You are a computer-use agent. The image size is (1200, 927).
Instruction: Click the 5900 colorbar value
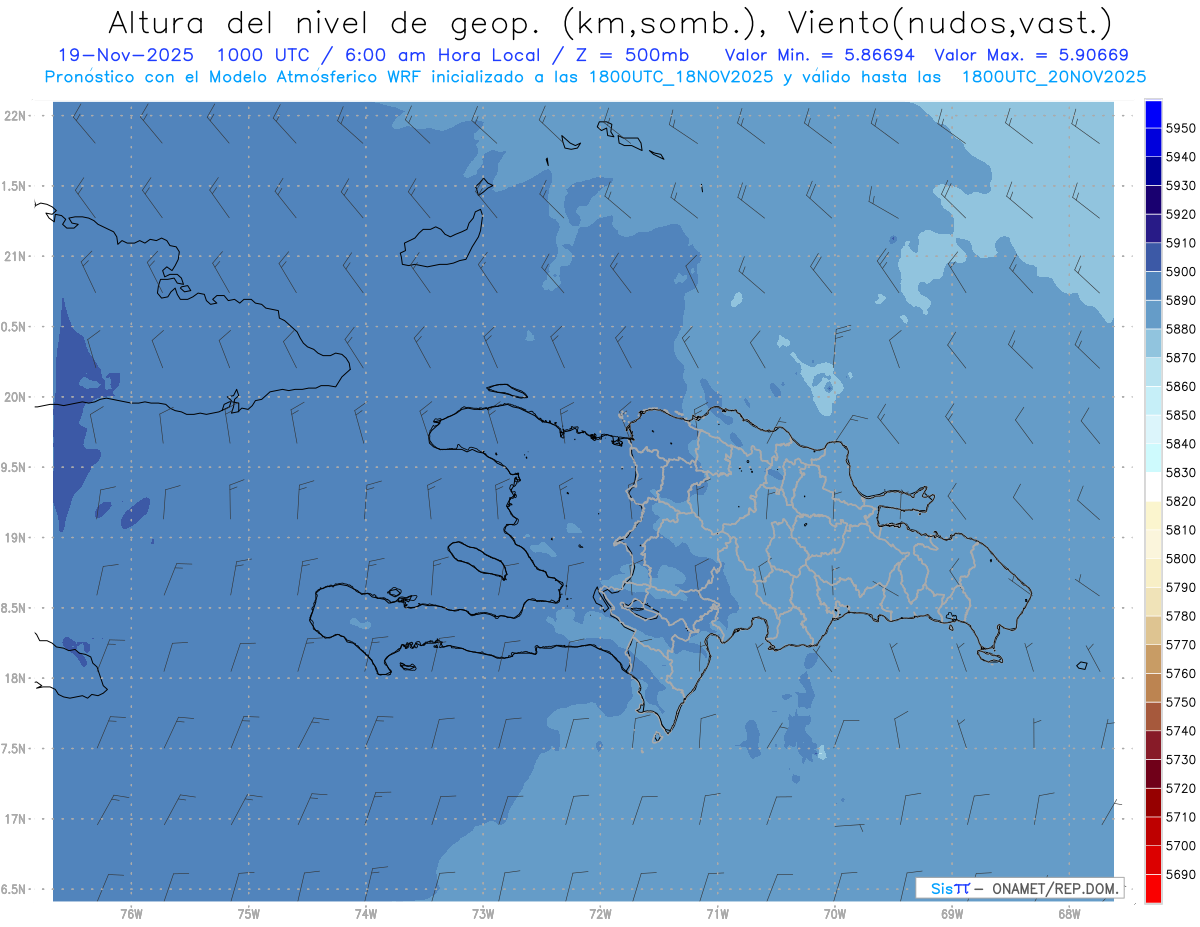click(x=1181, y=272)
